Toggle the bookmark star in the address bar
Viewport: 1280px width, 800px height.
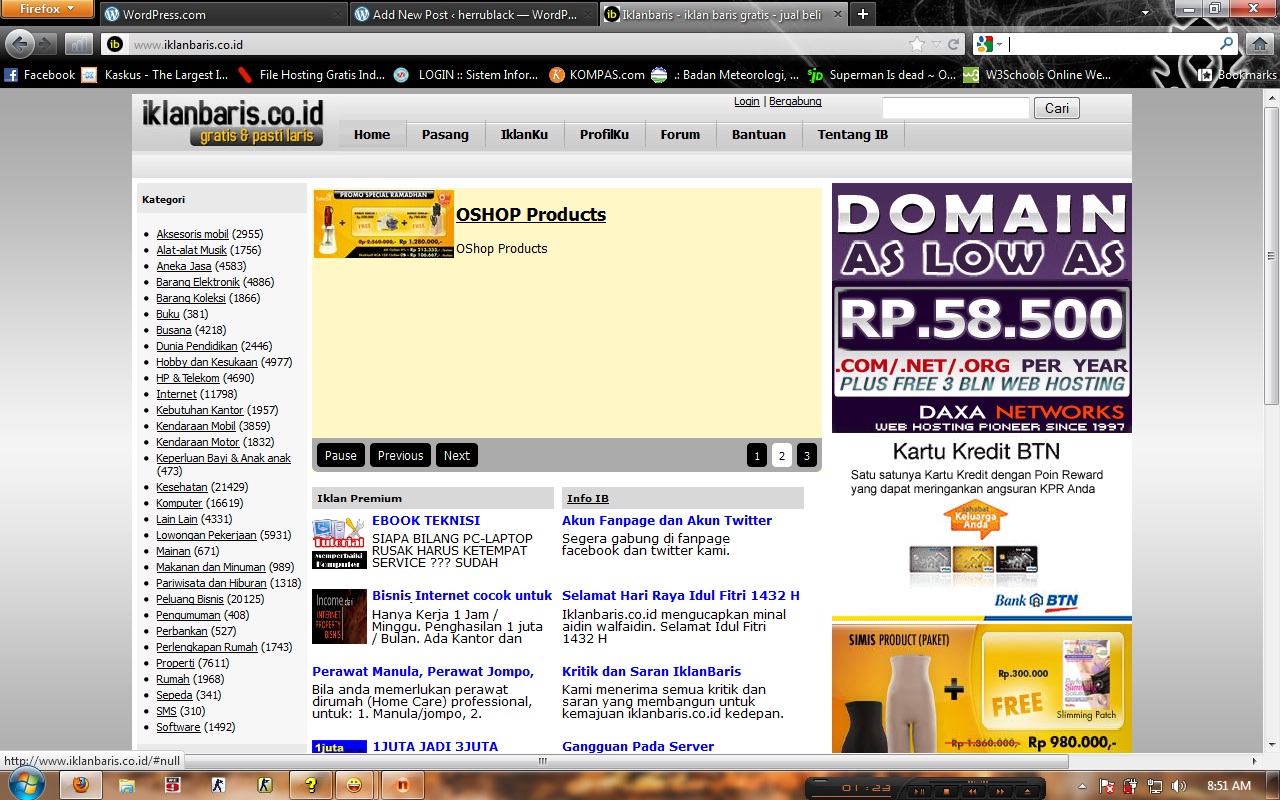pos(918,44)
